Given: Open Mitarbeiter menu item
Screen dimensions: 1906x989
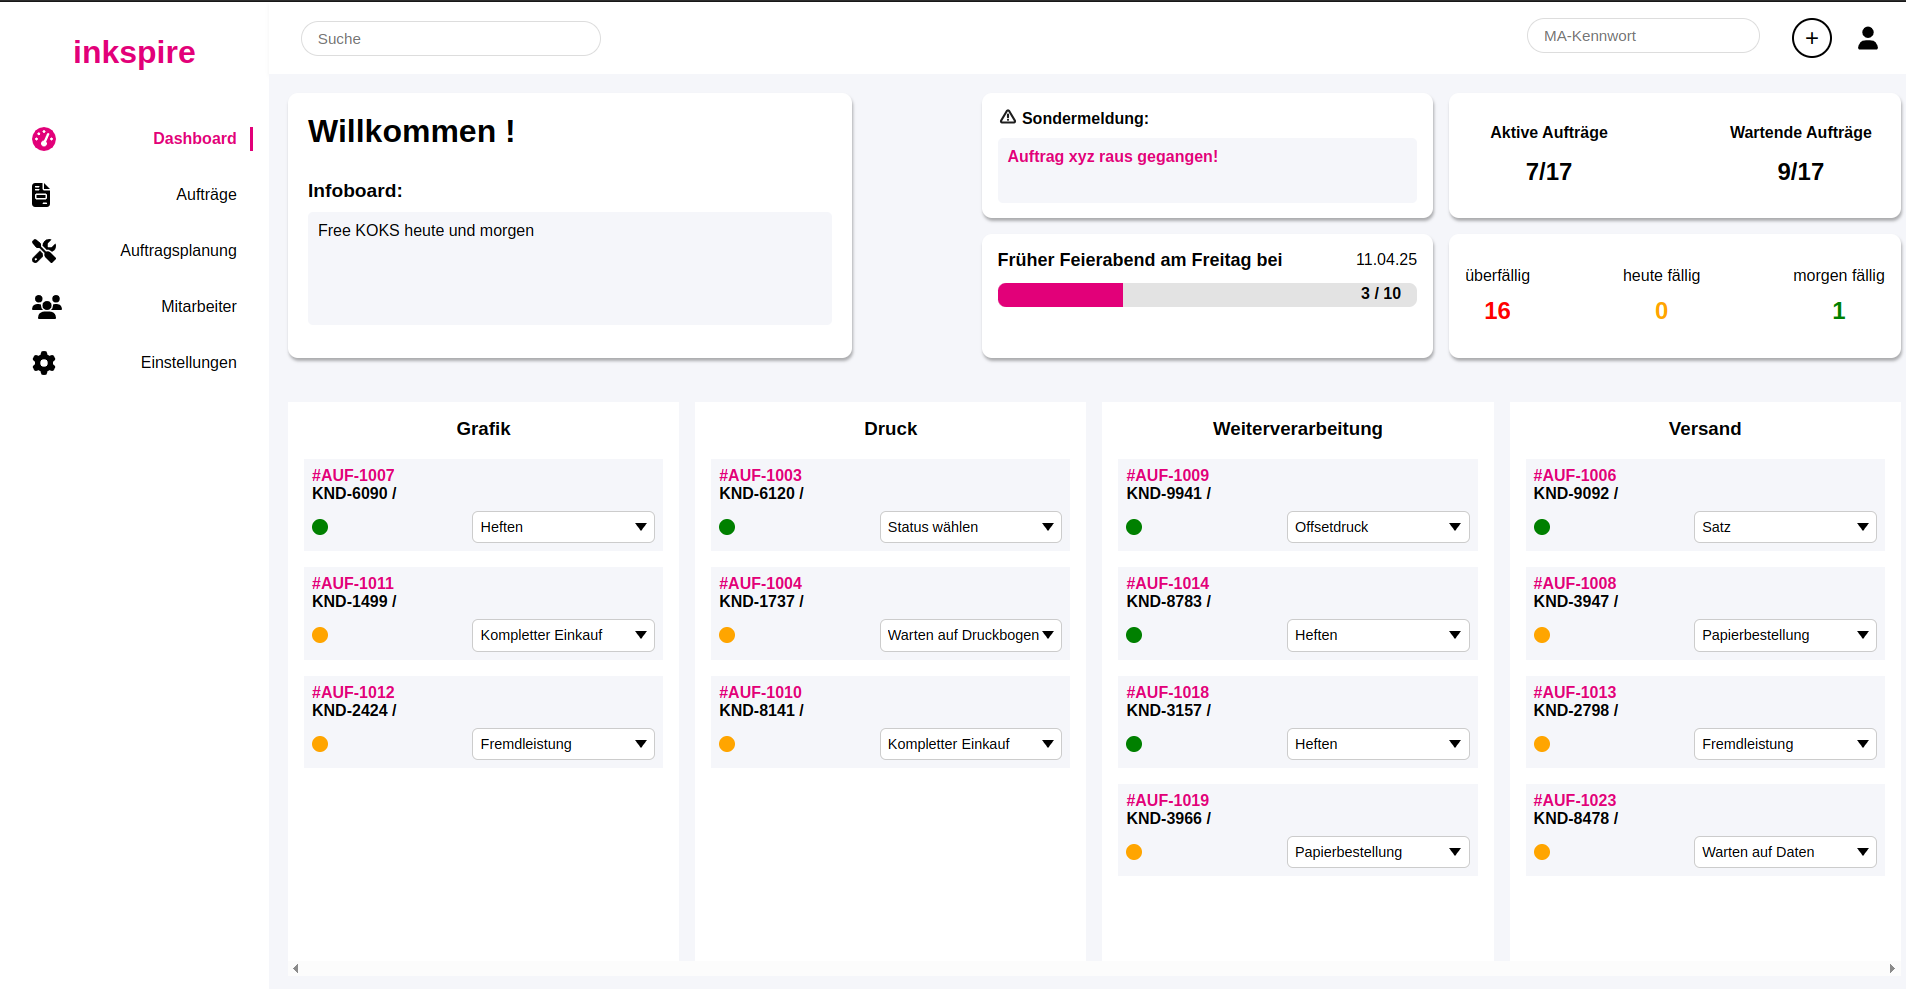Looking at the screenshot, I should point(198,307).
